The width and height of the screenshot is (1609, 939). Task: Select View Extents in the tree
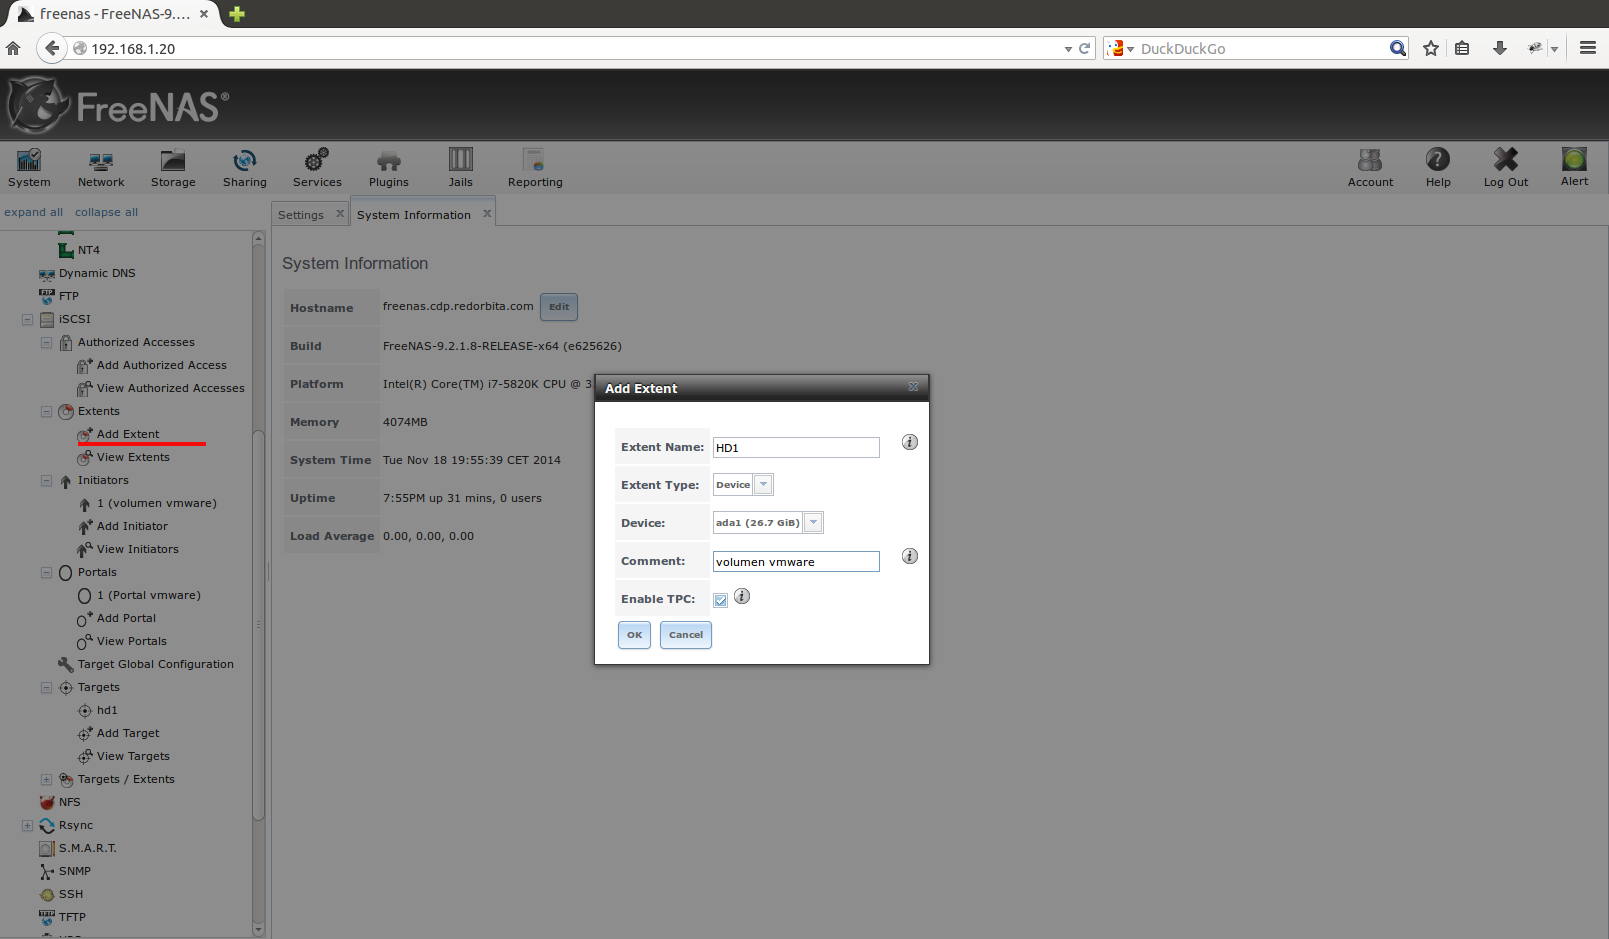point(133,457)
